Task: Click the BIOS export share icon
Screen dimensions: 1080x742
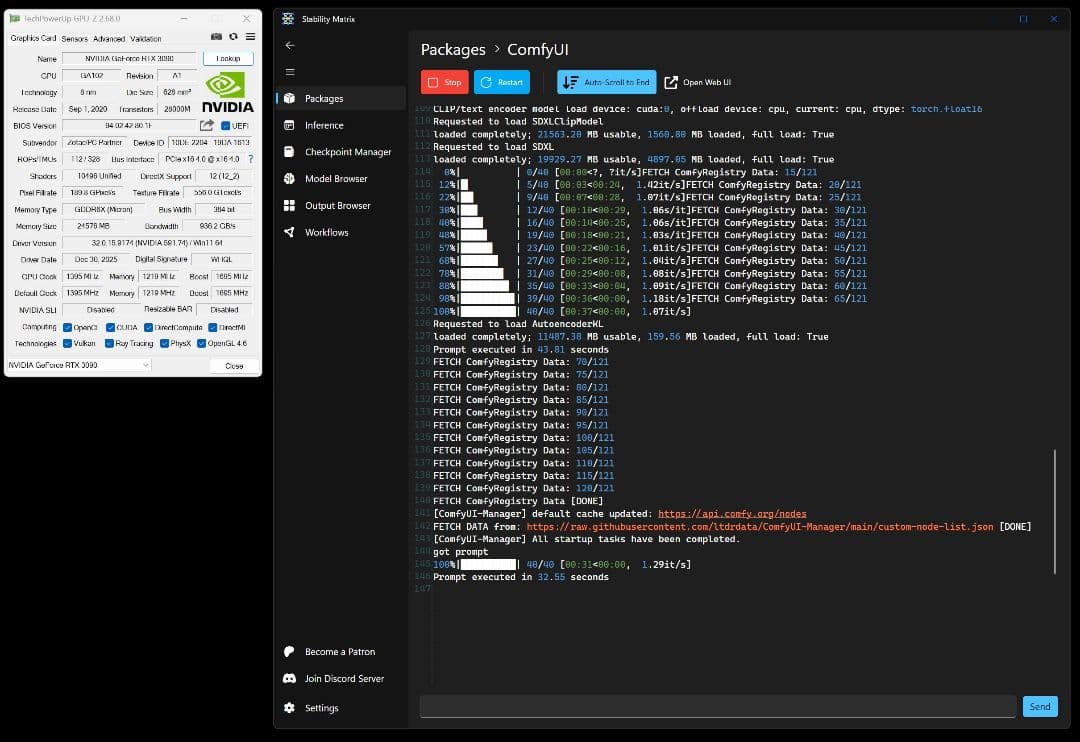Action: tap(207, 126)
